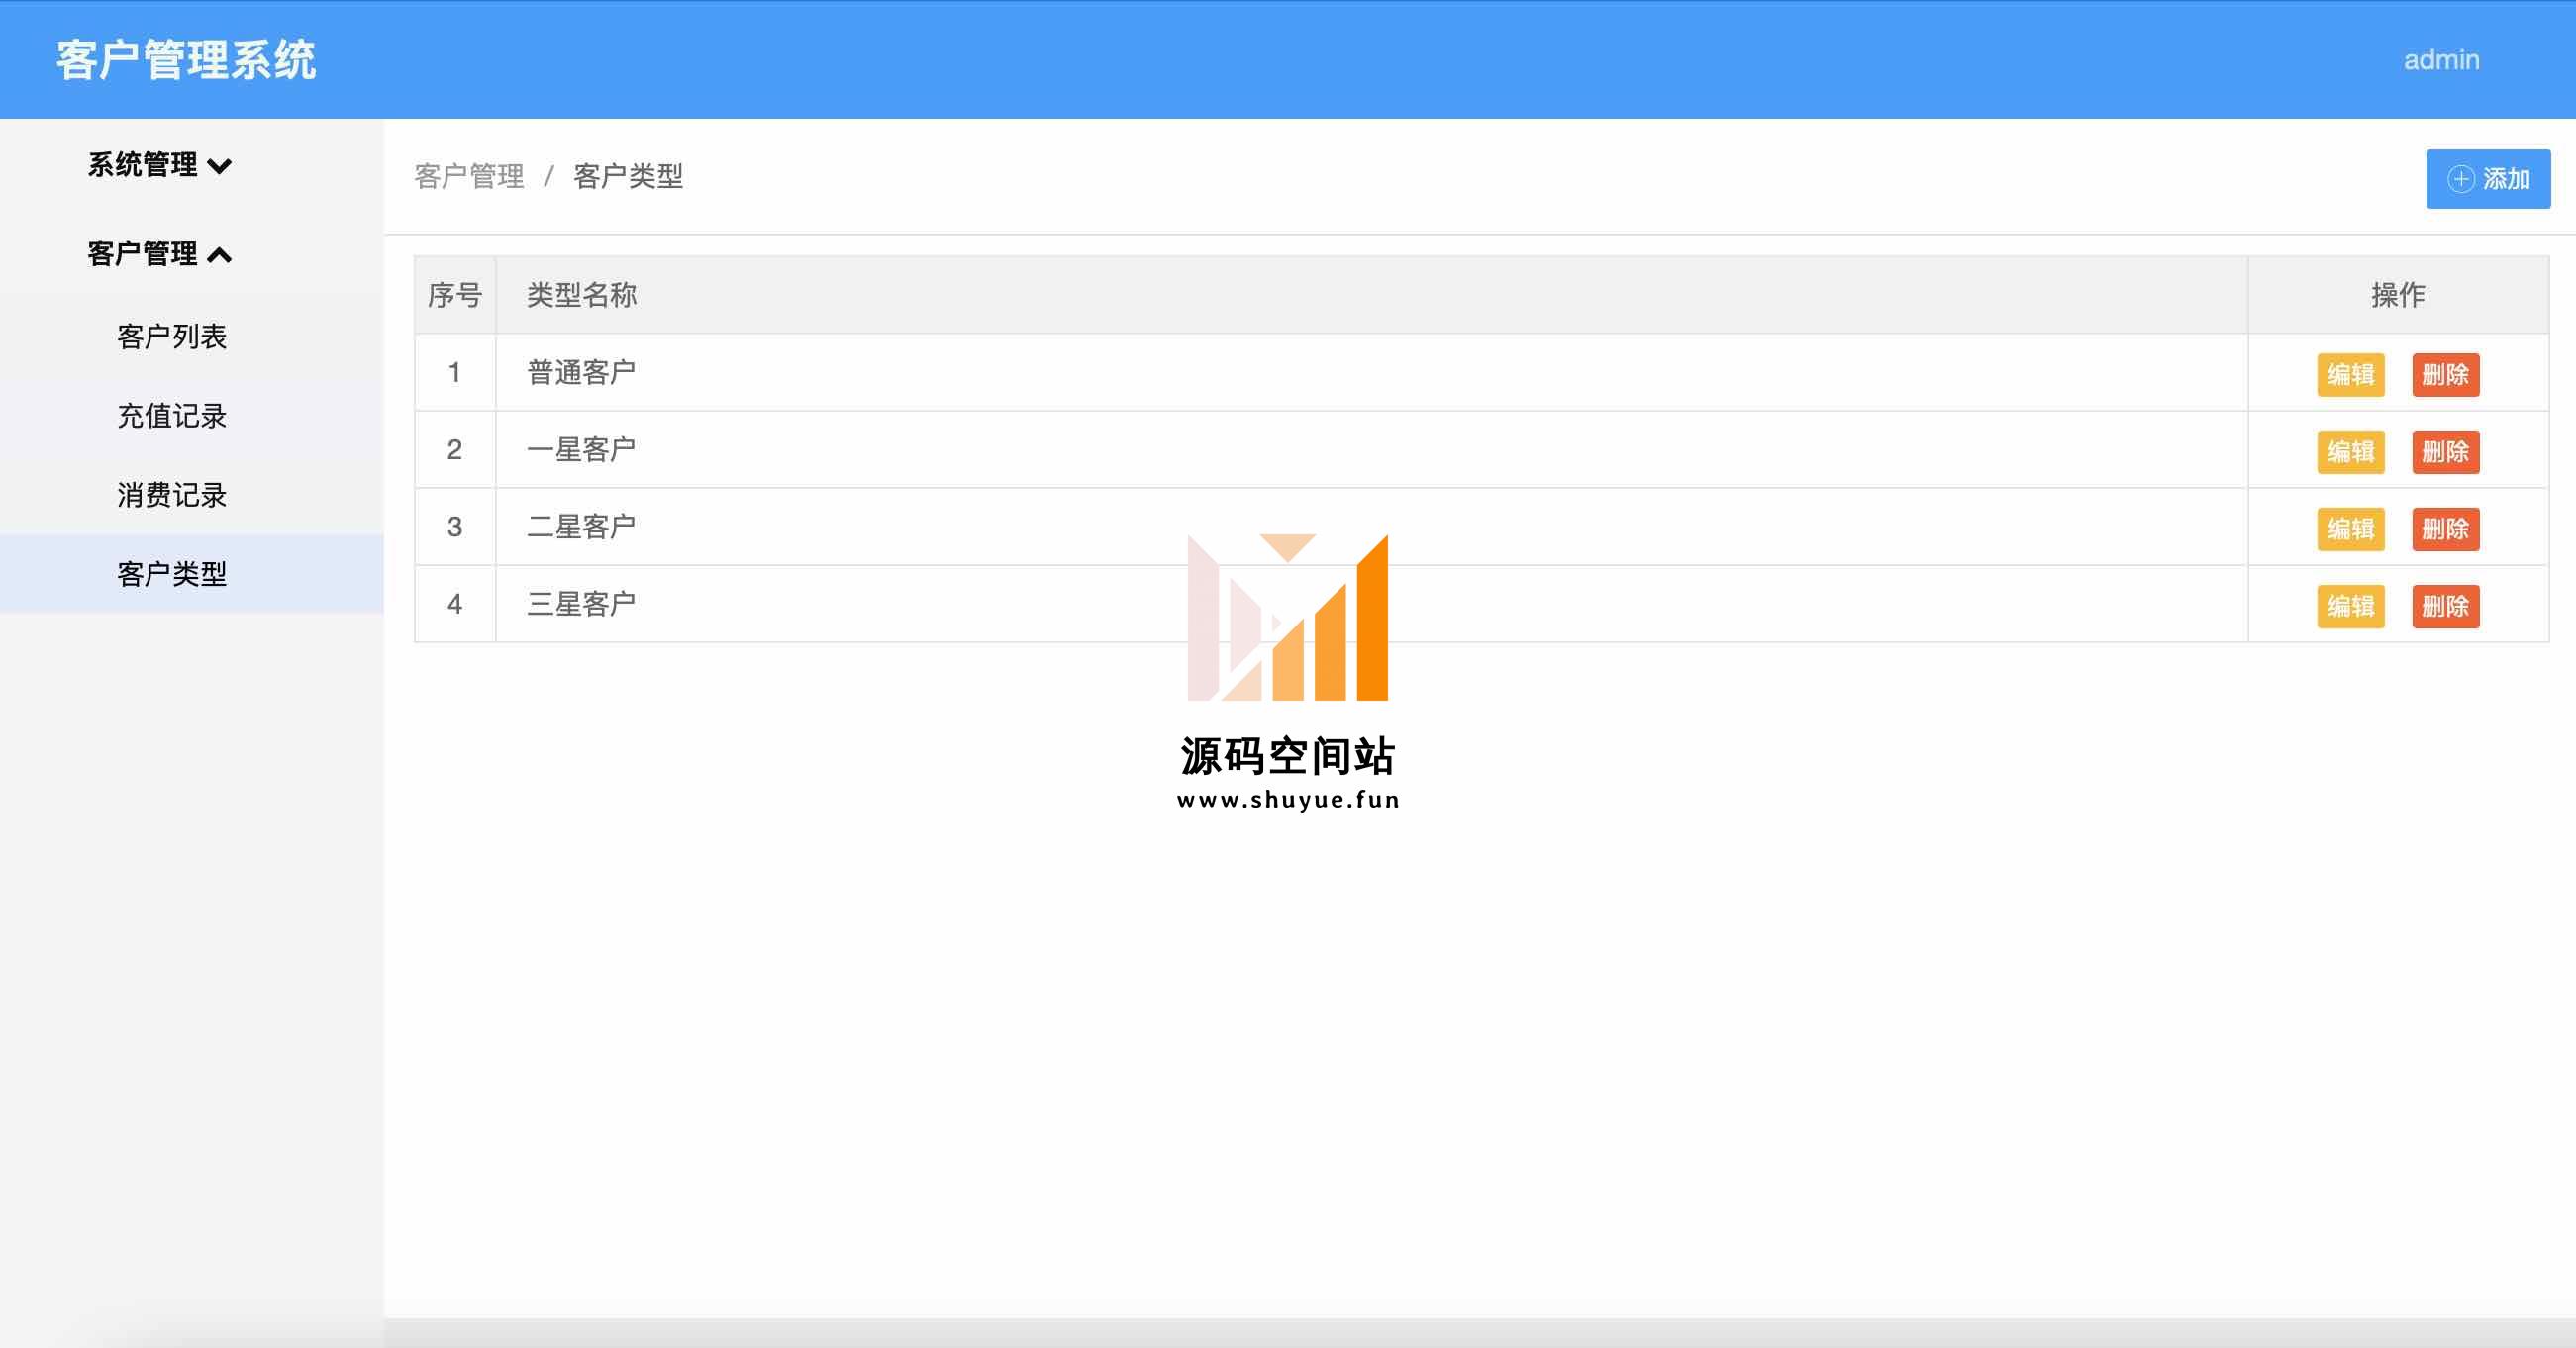The image size is (2576, 1348).
Task: Click sequence number 3 cell
Action: [x=455, y=526]
